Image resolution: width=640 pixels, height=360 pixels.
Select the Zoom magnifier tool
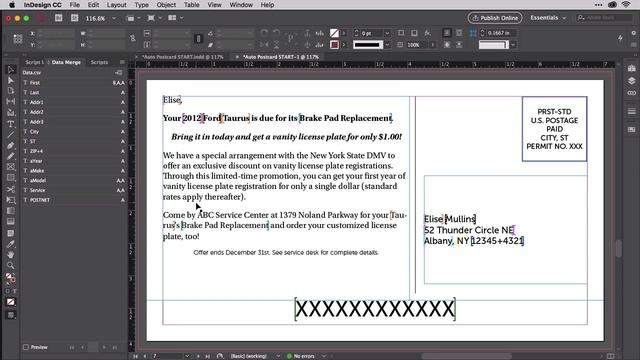tap(11, 266)
